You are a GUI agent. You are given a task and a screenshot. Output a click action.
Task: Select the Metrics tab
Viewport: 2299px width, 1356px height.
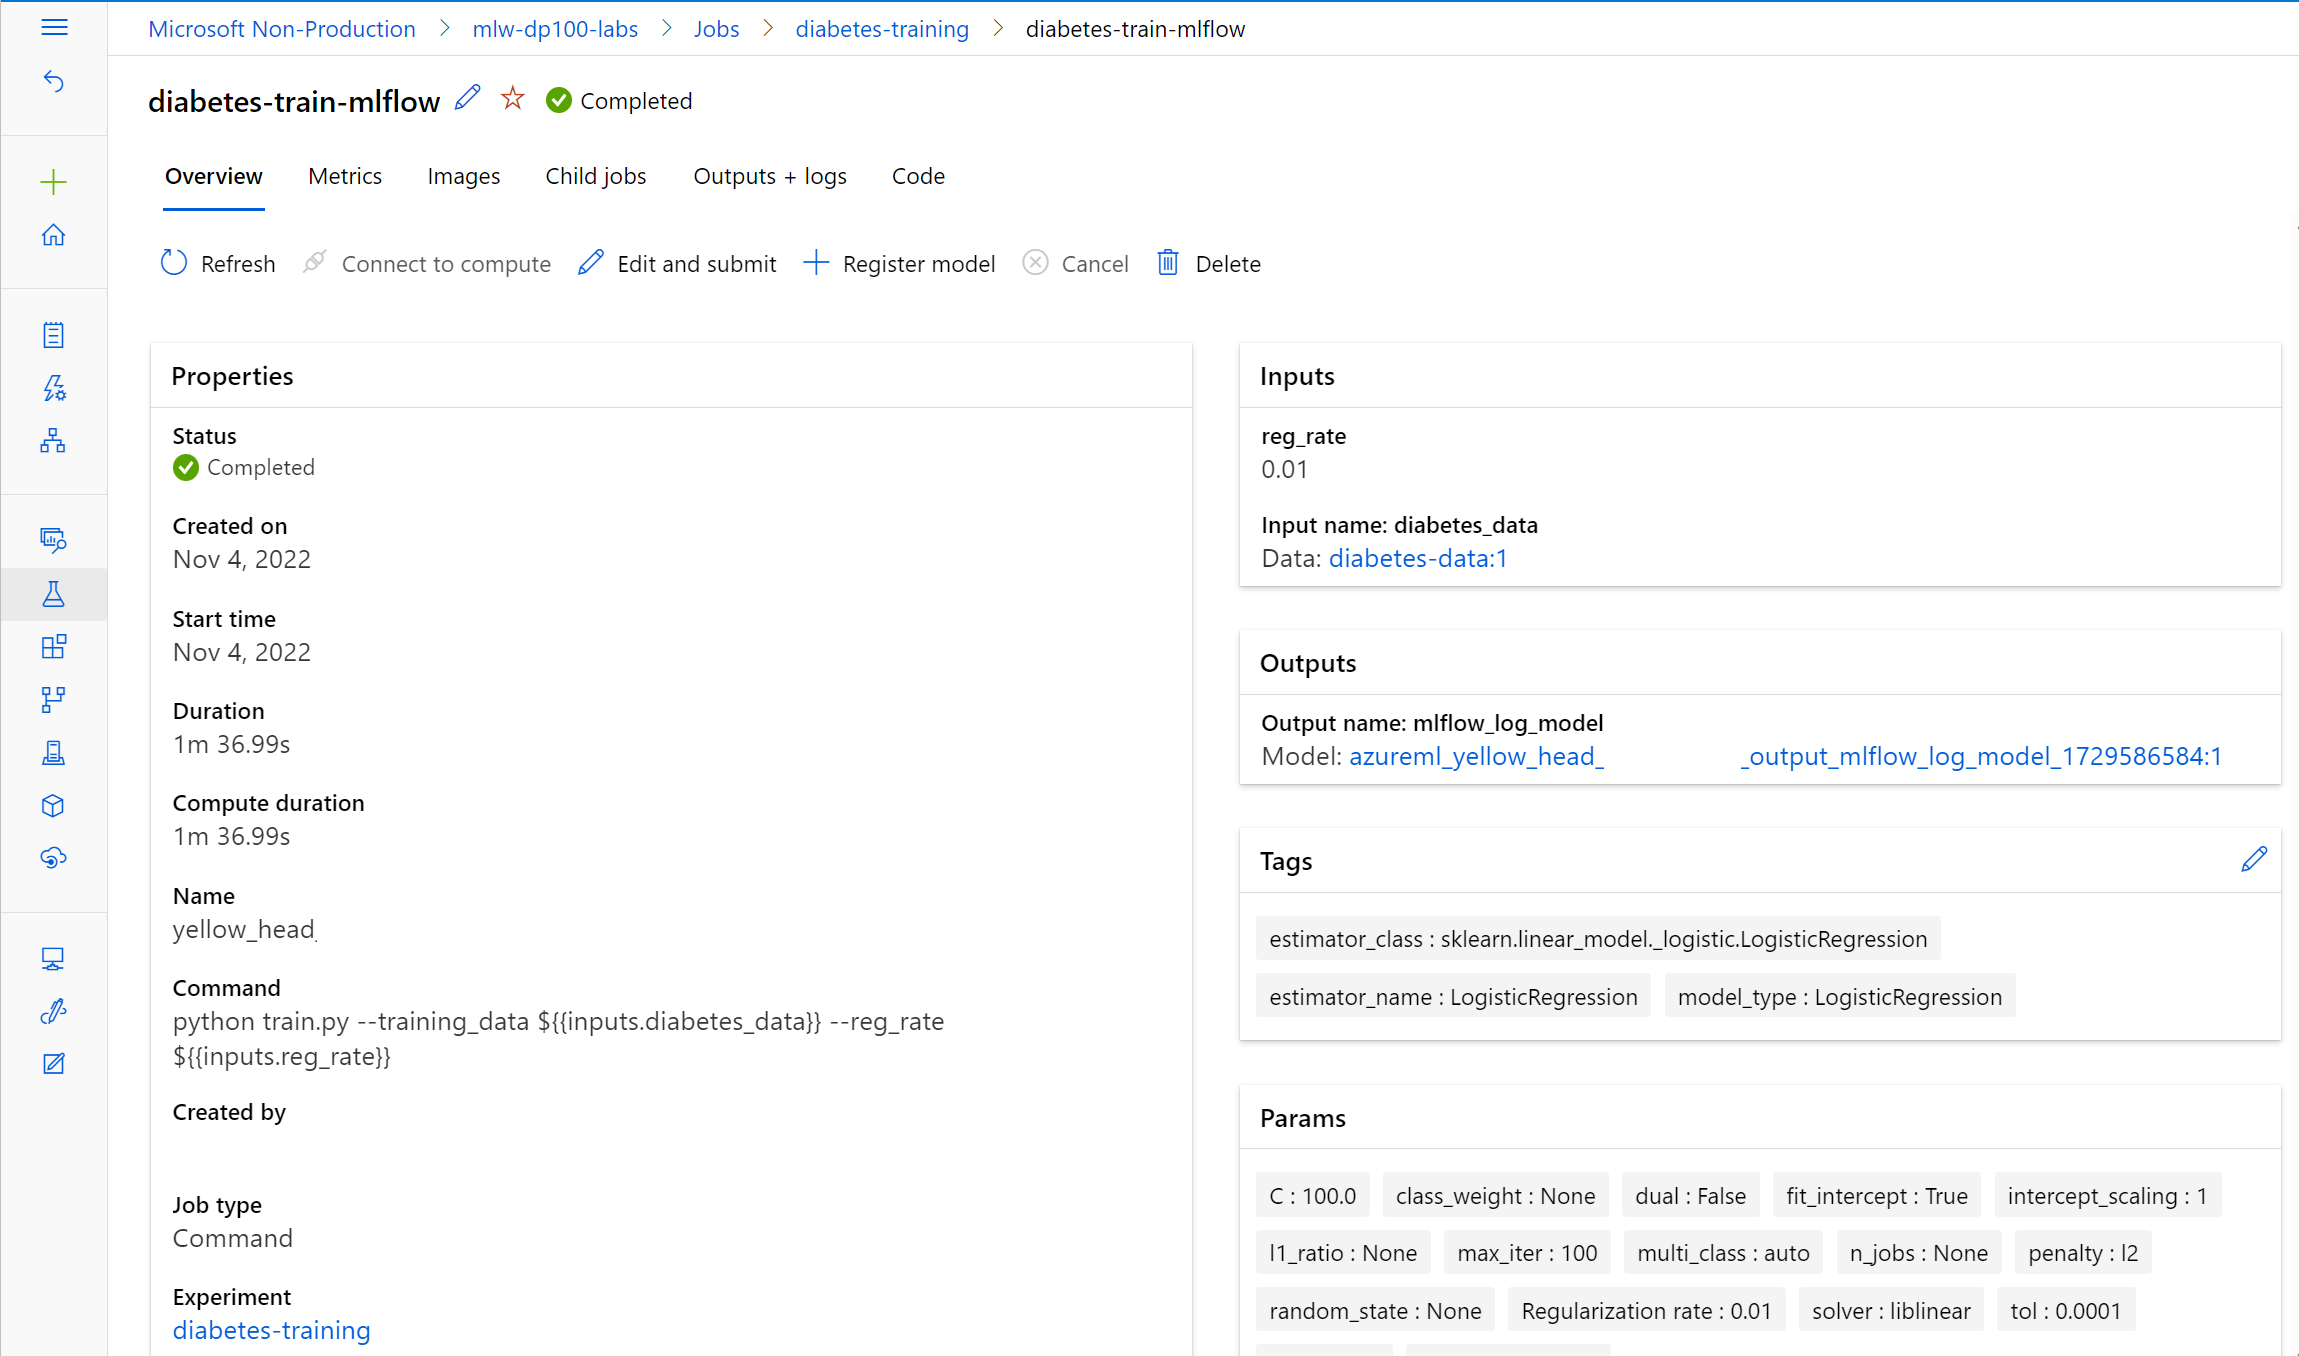(345, 174)
